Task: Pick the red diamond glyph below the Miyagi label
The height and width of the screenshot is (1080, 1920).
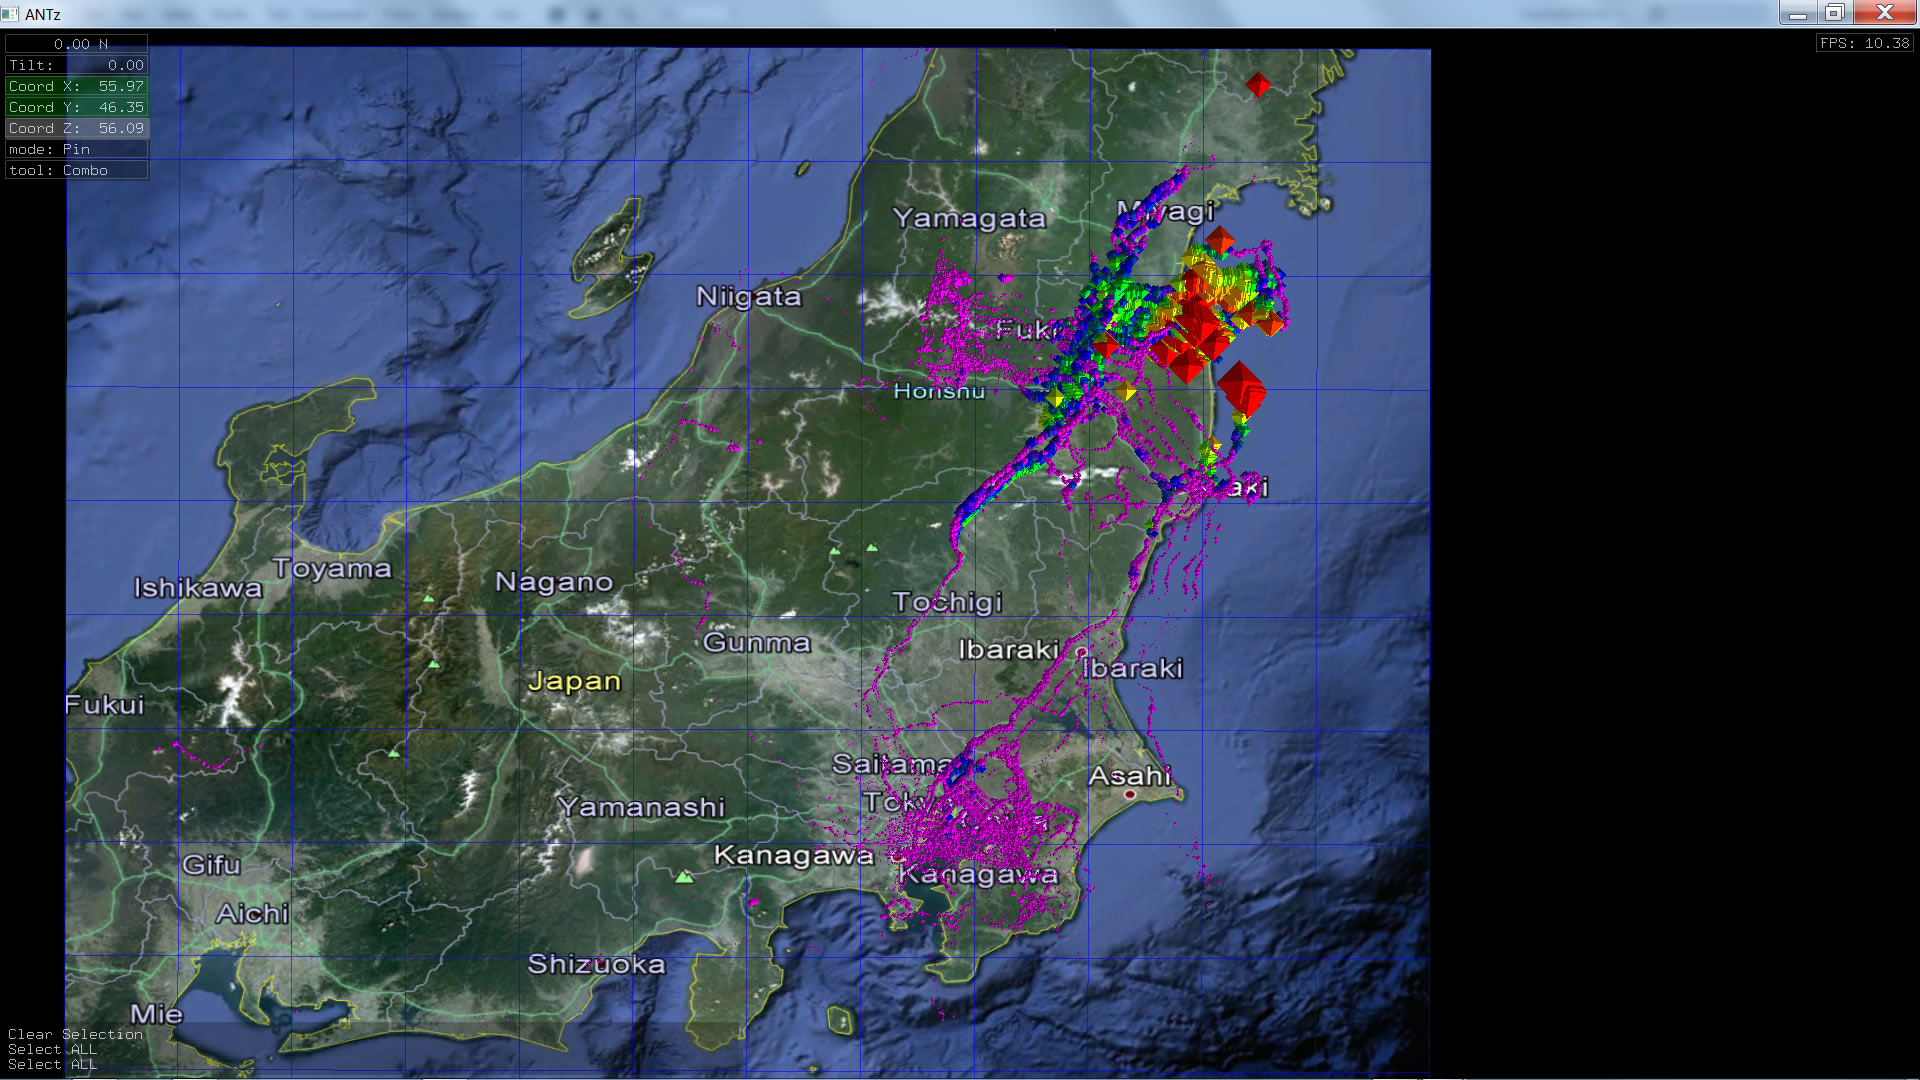Action: pos(1219,241)
